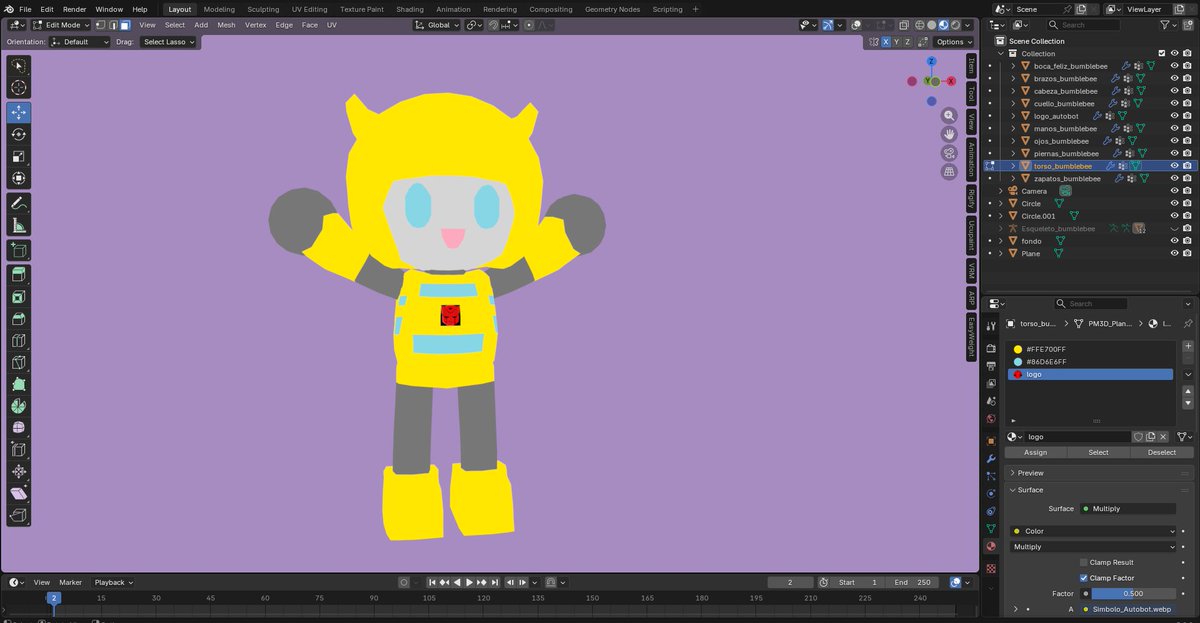Click the Assign material button
The width and height of the screenshot is (1200, 623).
[1036, 452]
